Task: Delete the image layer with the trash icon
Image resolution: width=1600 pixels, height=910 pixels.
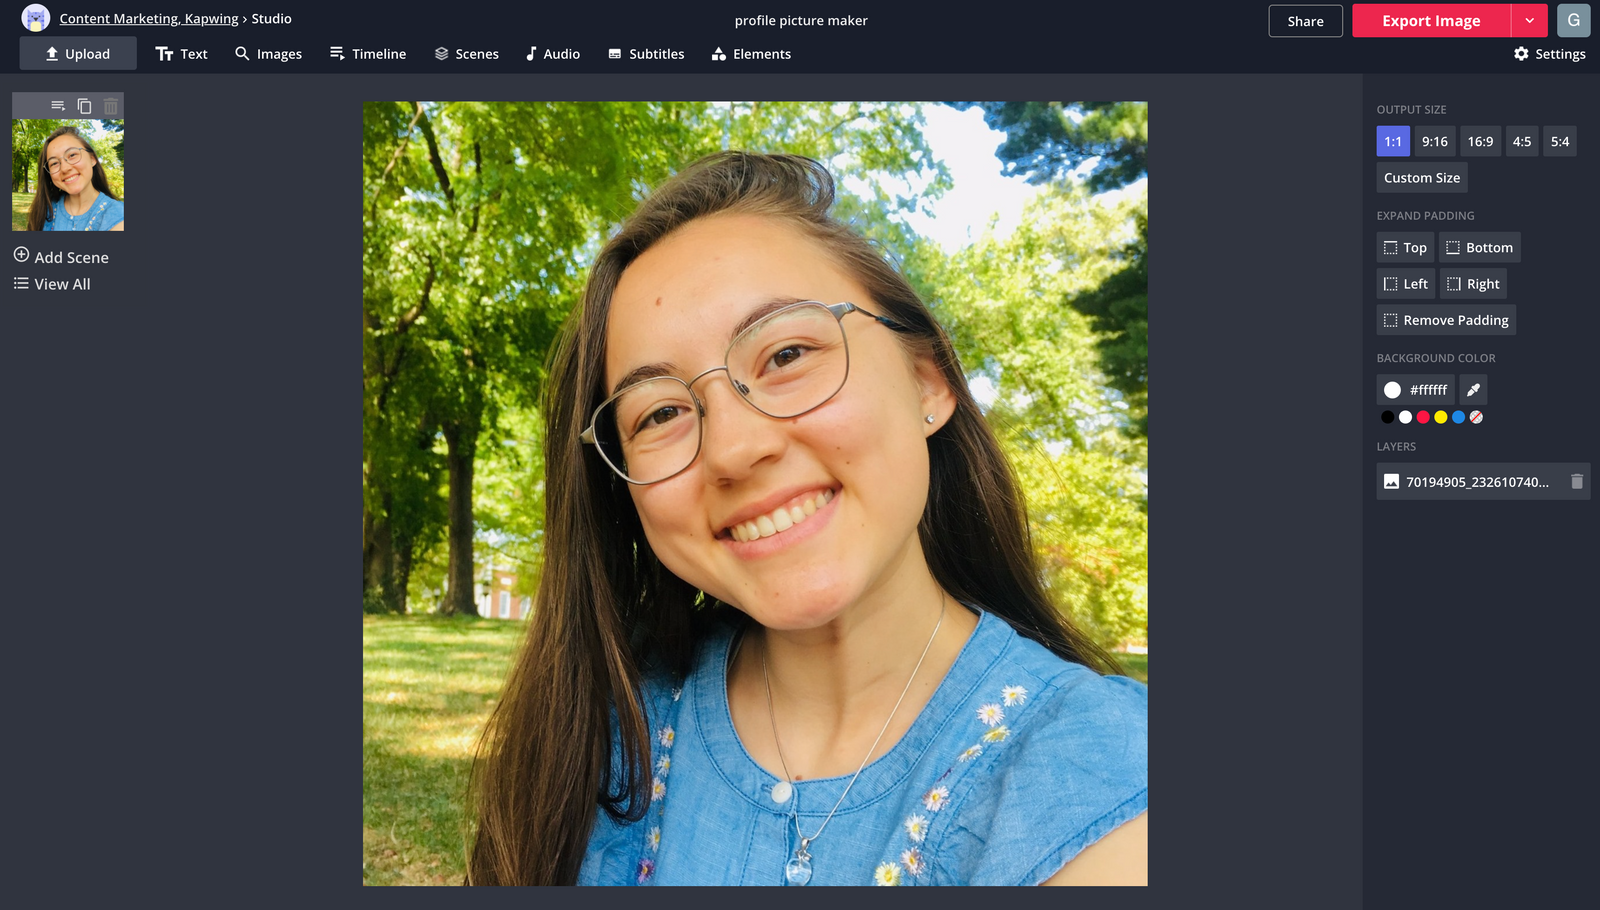Action: click(x=1578, y=481)
